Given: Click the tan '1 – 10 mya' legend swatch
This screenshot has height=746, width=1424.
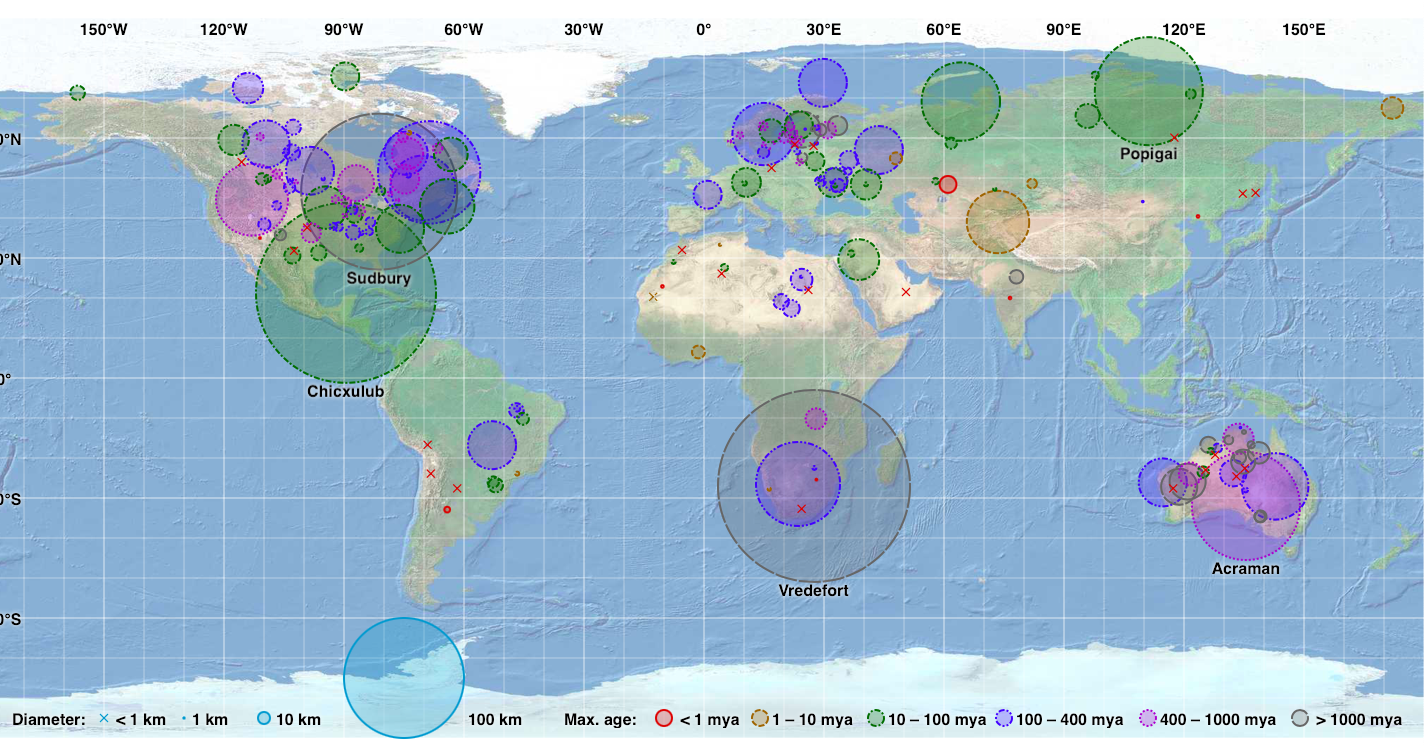Looking at the screenshot, I should [x=759, y=718].
